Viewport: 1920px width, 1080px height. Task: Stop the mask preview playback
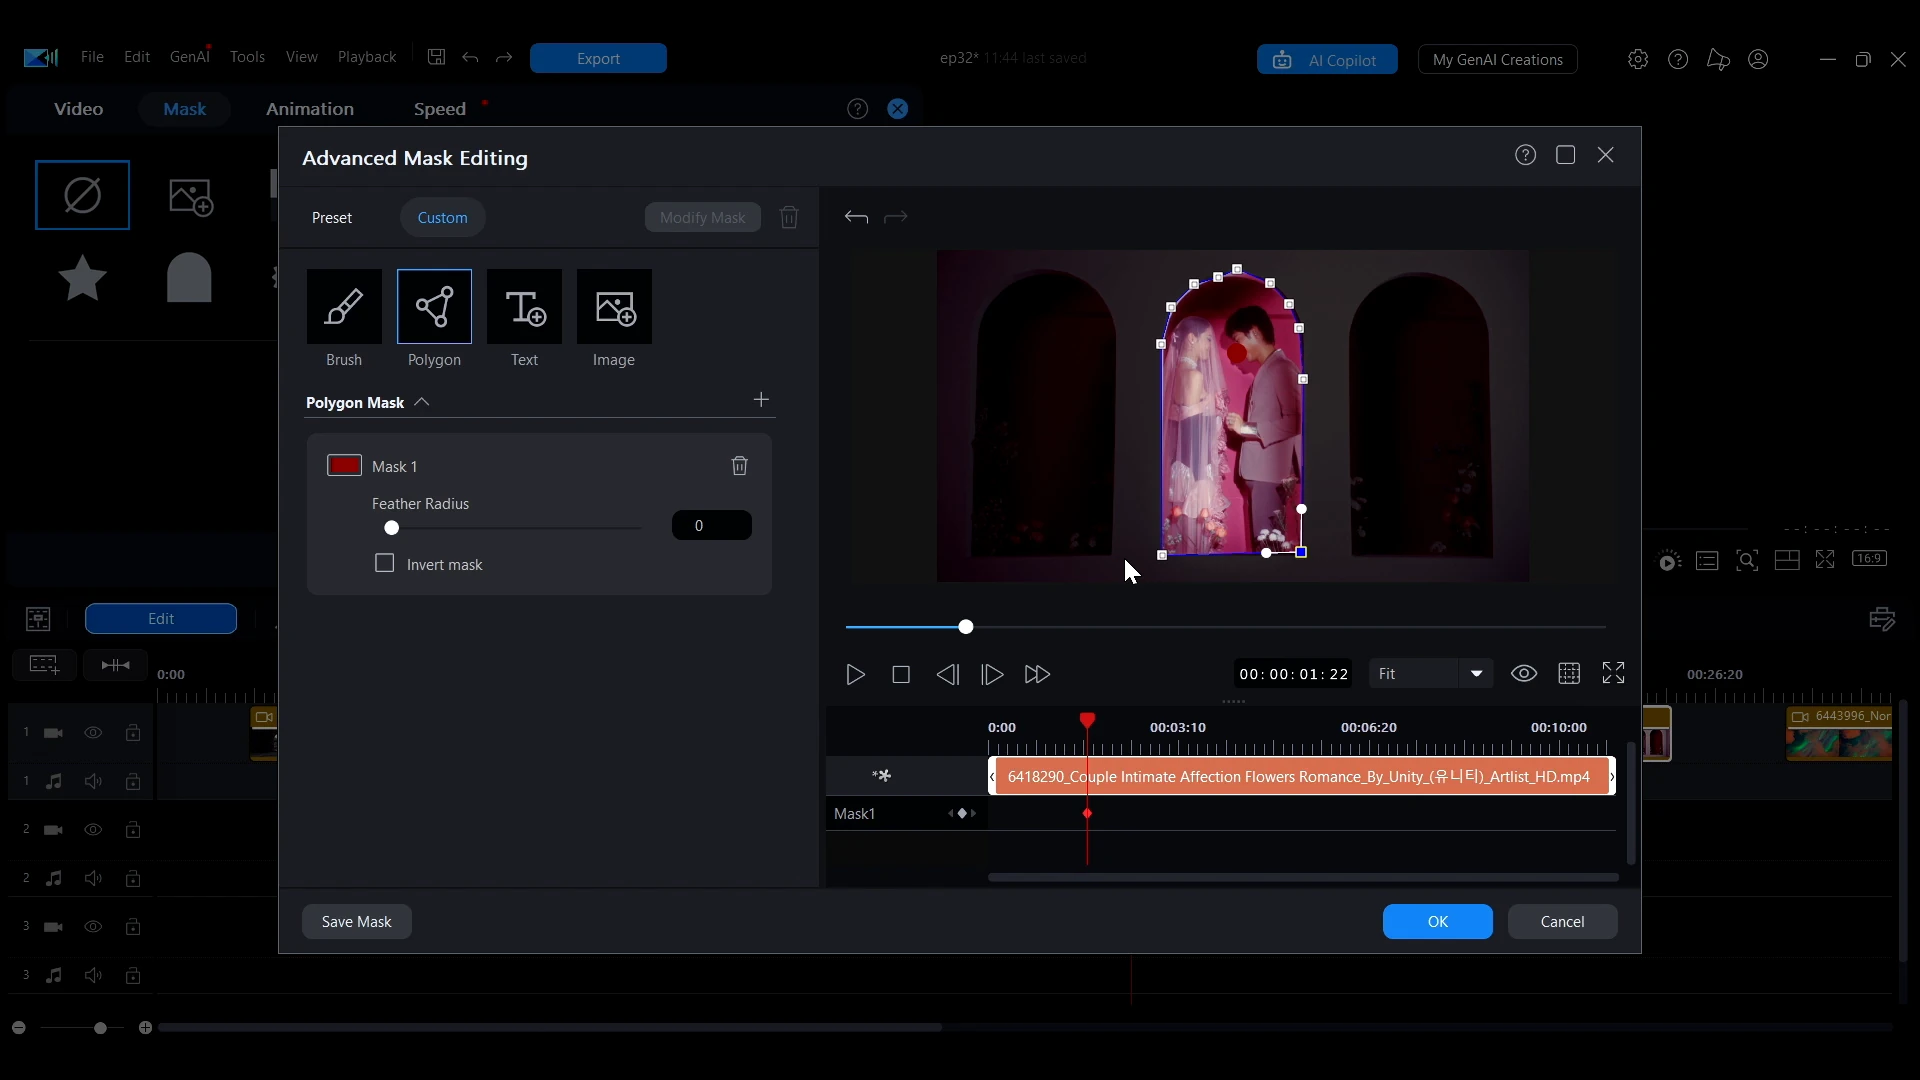tap(901, 675)
